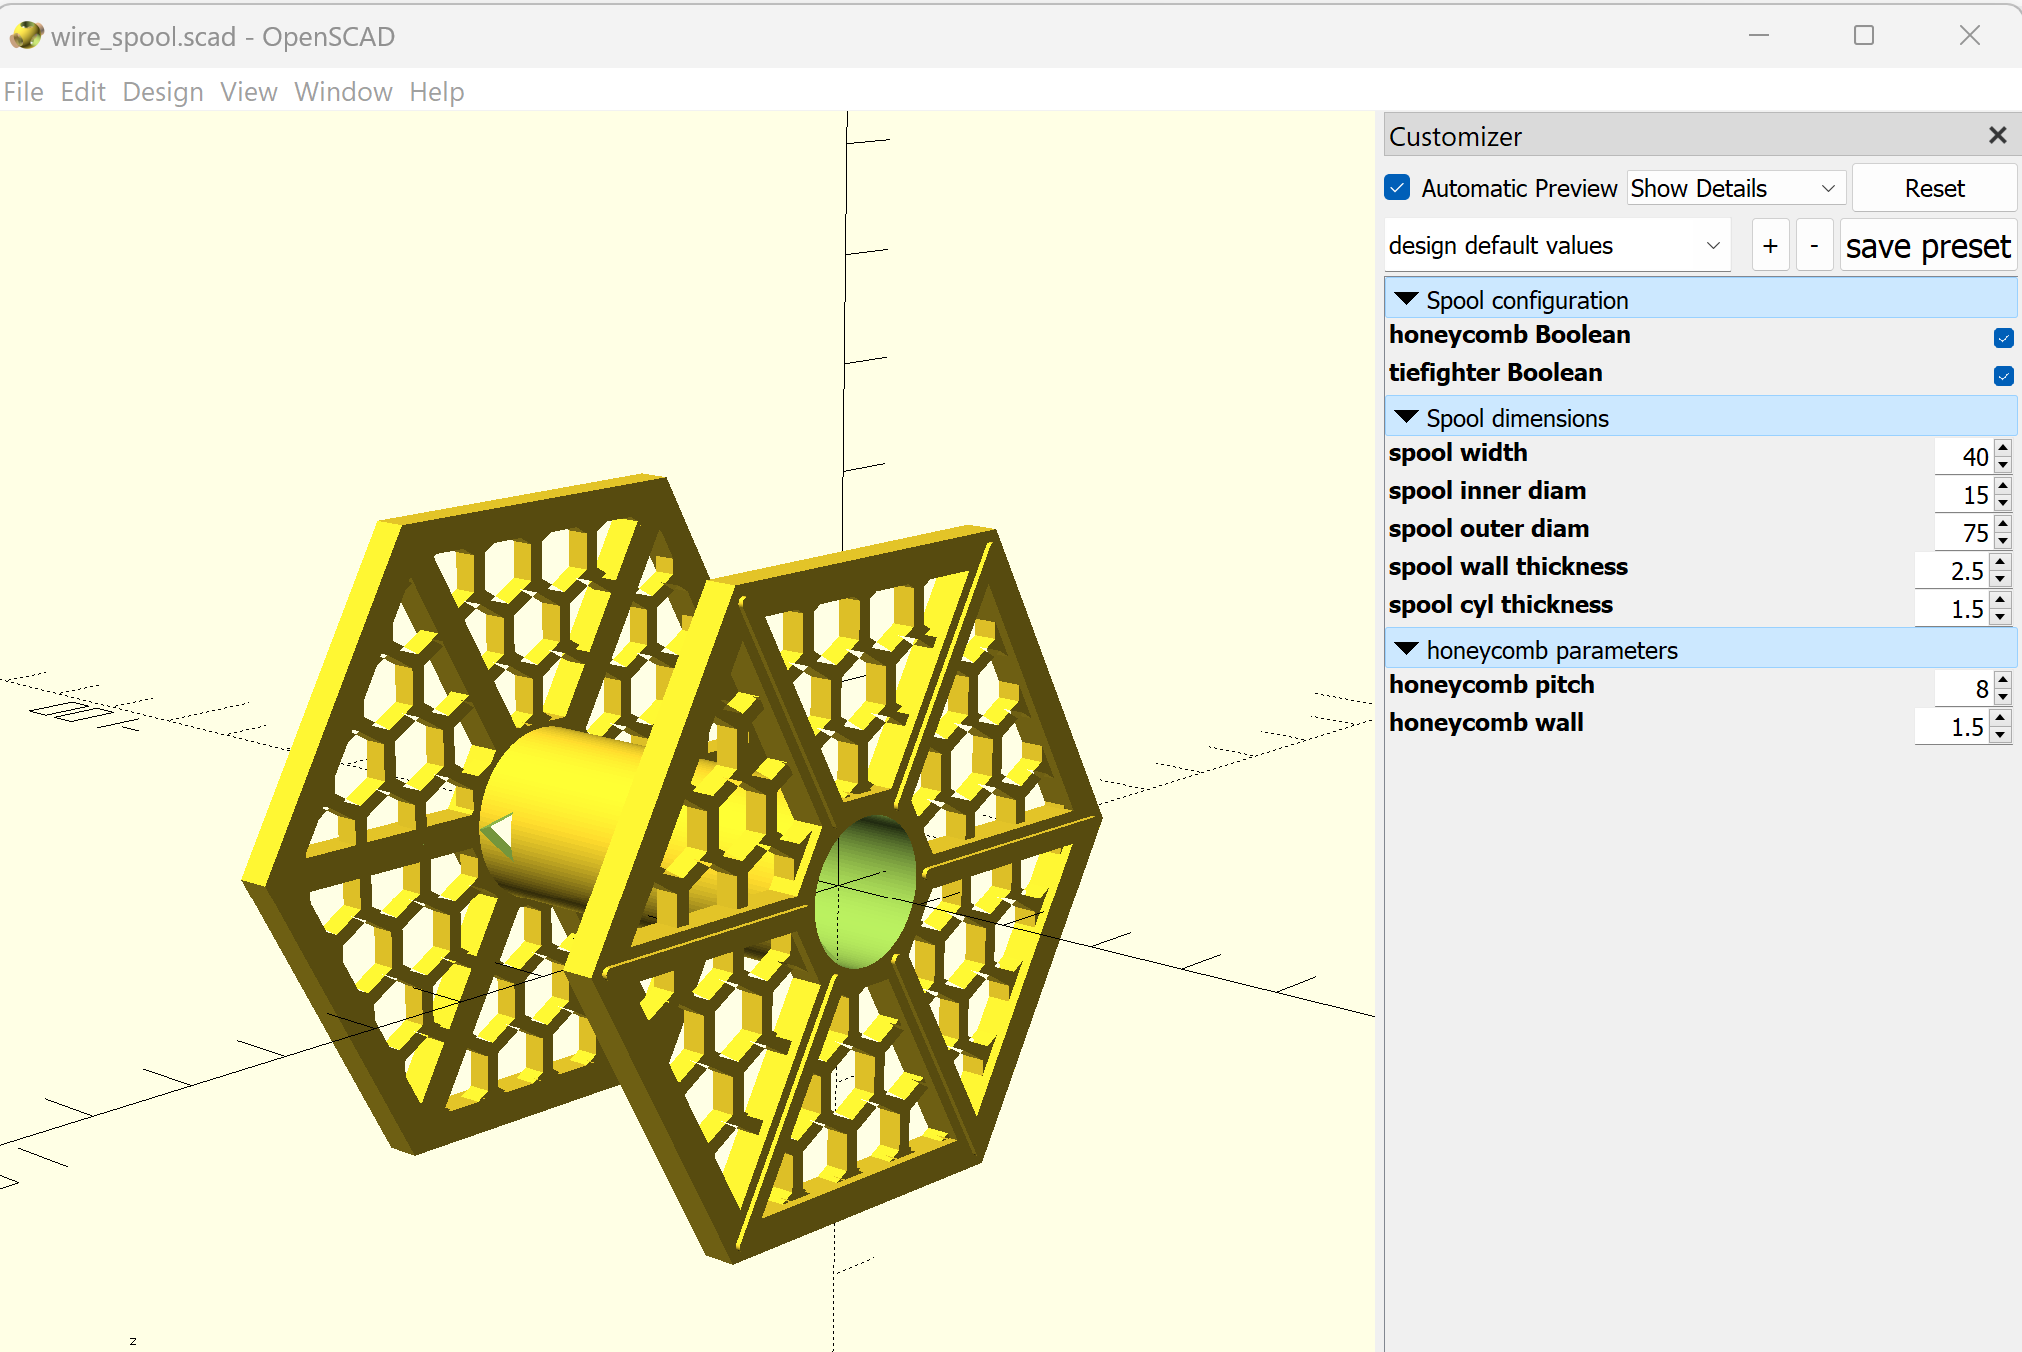Screen dimensions: 2022x1352
Task: Decrement honeycomb wall with its down arrow
Action: pos(2001,733)
